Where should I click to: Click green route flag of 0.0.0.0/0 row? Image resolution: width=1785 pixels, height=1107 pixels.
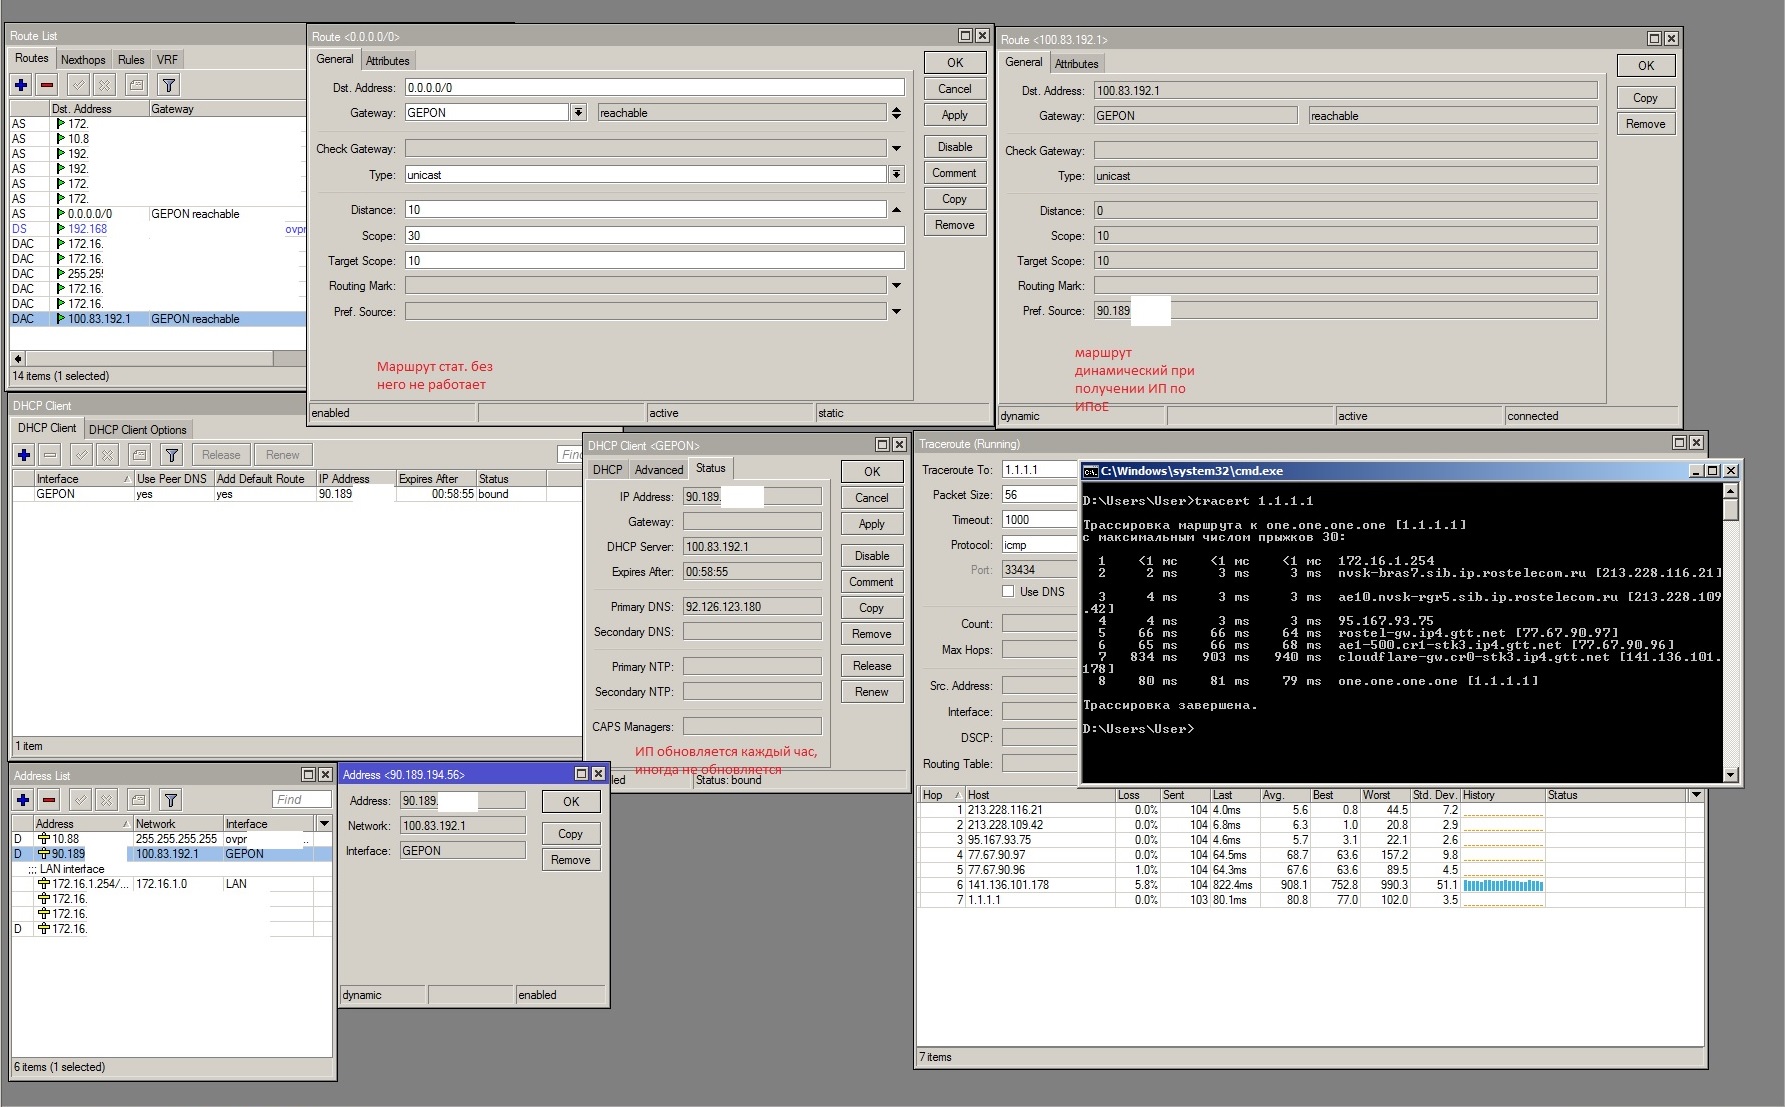(61, 214)
